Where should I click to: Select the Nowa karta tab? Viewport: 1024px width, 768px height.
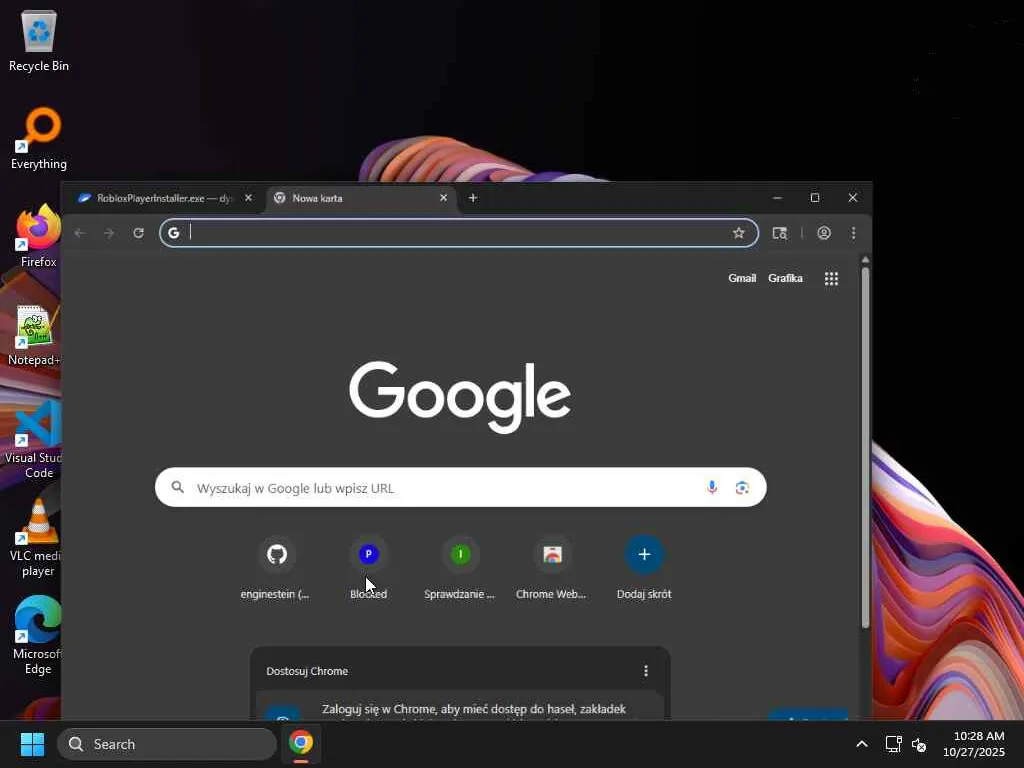coord(361,198)
